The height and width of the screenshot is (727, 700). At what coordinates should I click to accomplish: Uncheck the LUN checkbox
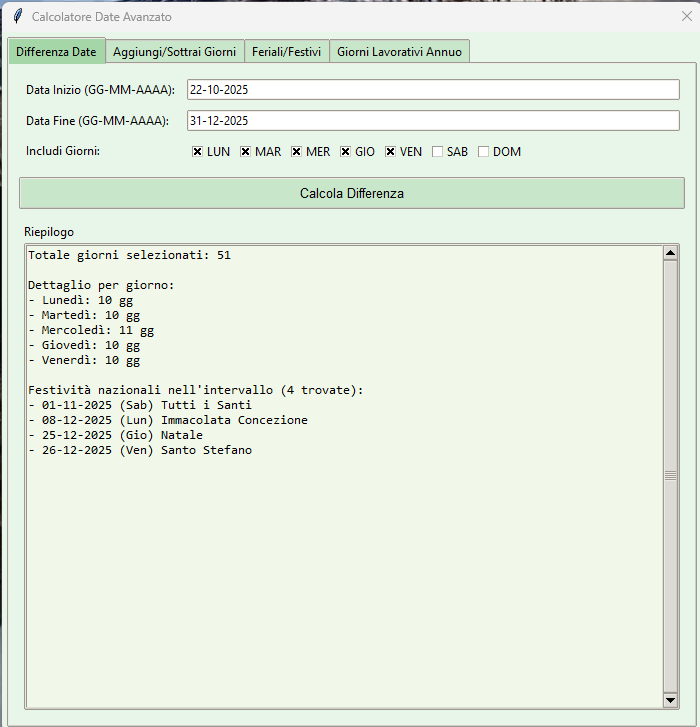click(x=198, y=152)
